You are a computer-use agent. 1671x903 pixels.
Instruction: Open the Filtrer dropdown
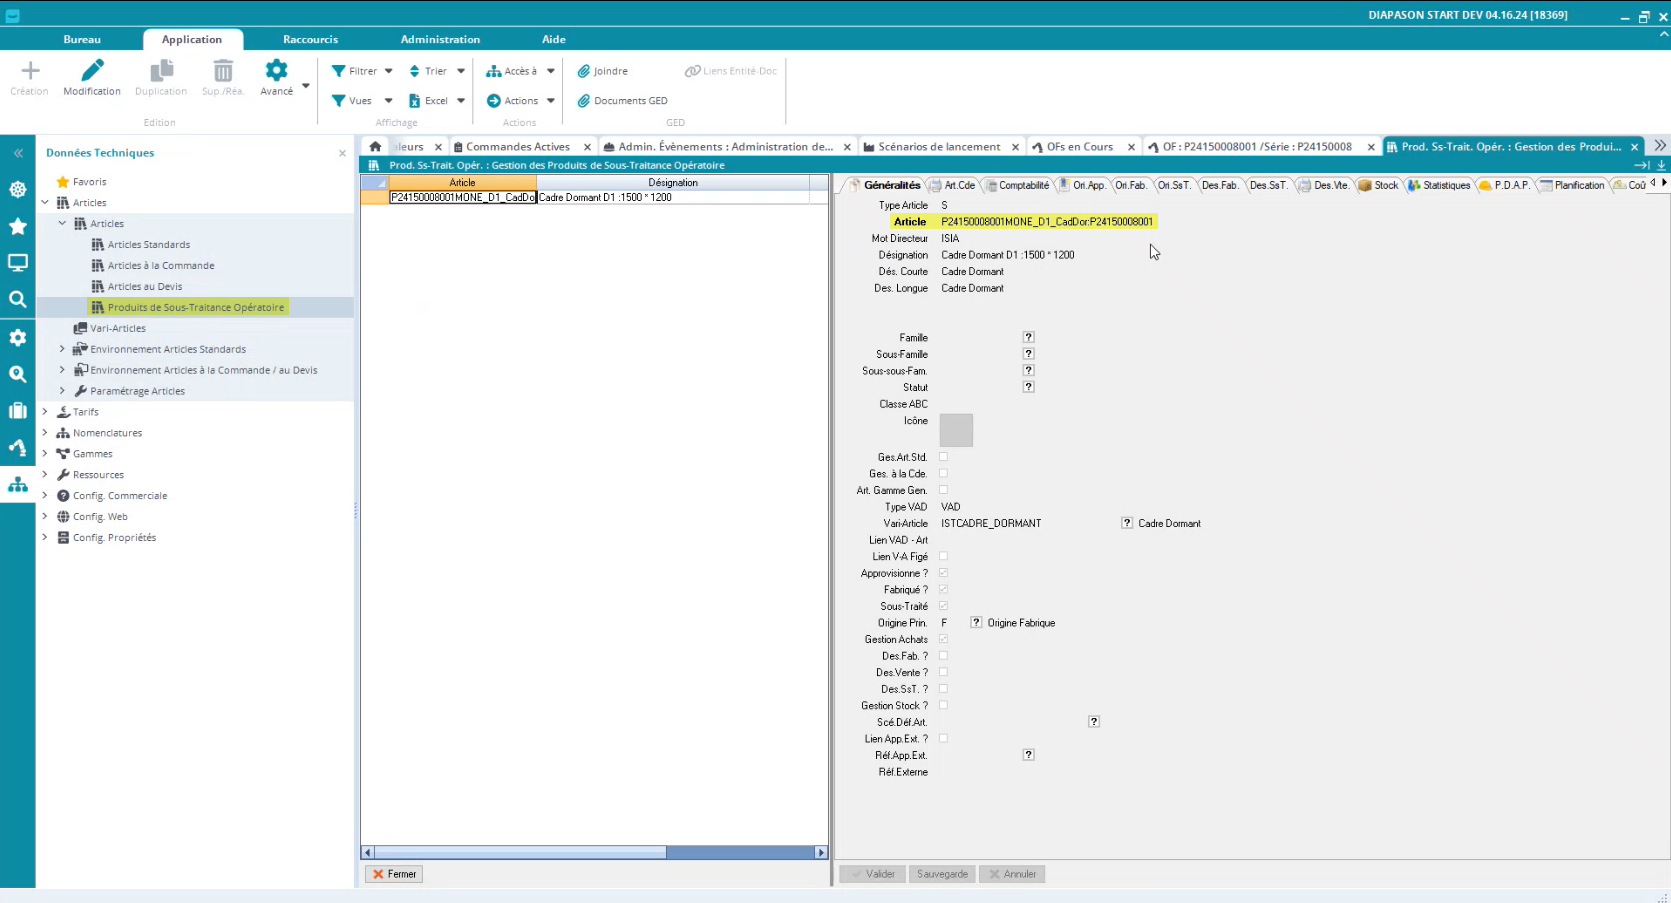point(362,71)
